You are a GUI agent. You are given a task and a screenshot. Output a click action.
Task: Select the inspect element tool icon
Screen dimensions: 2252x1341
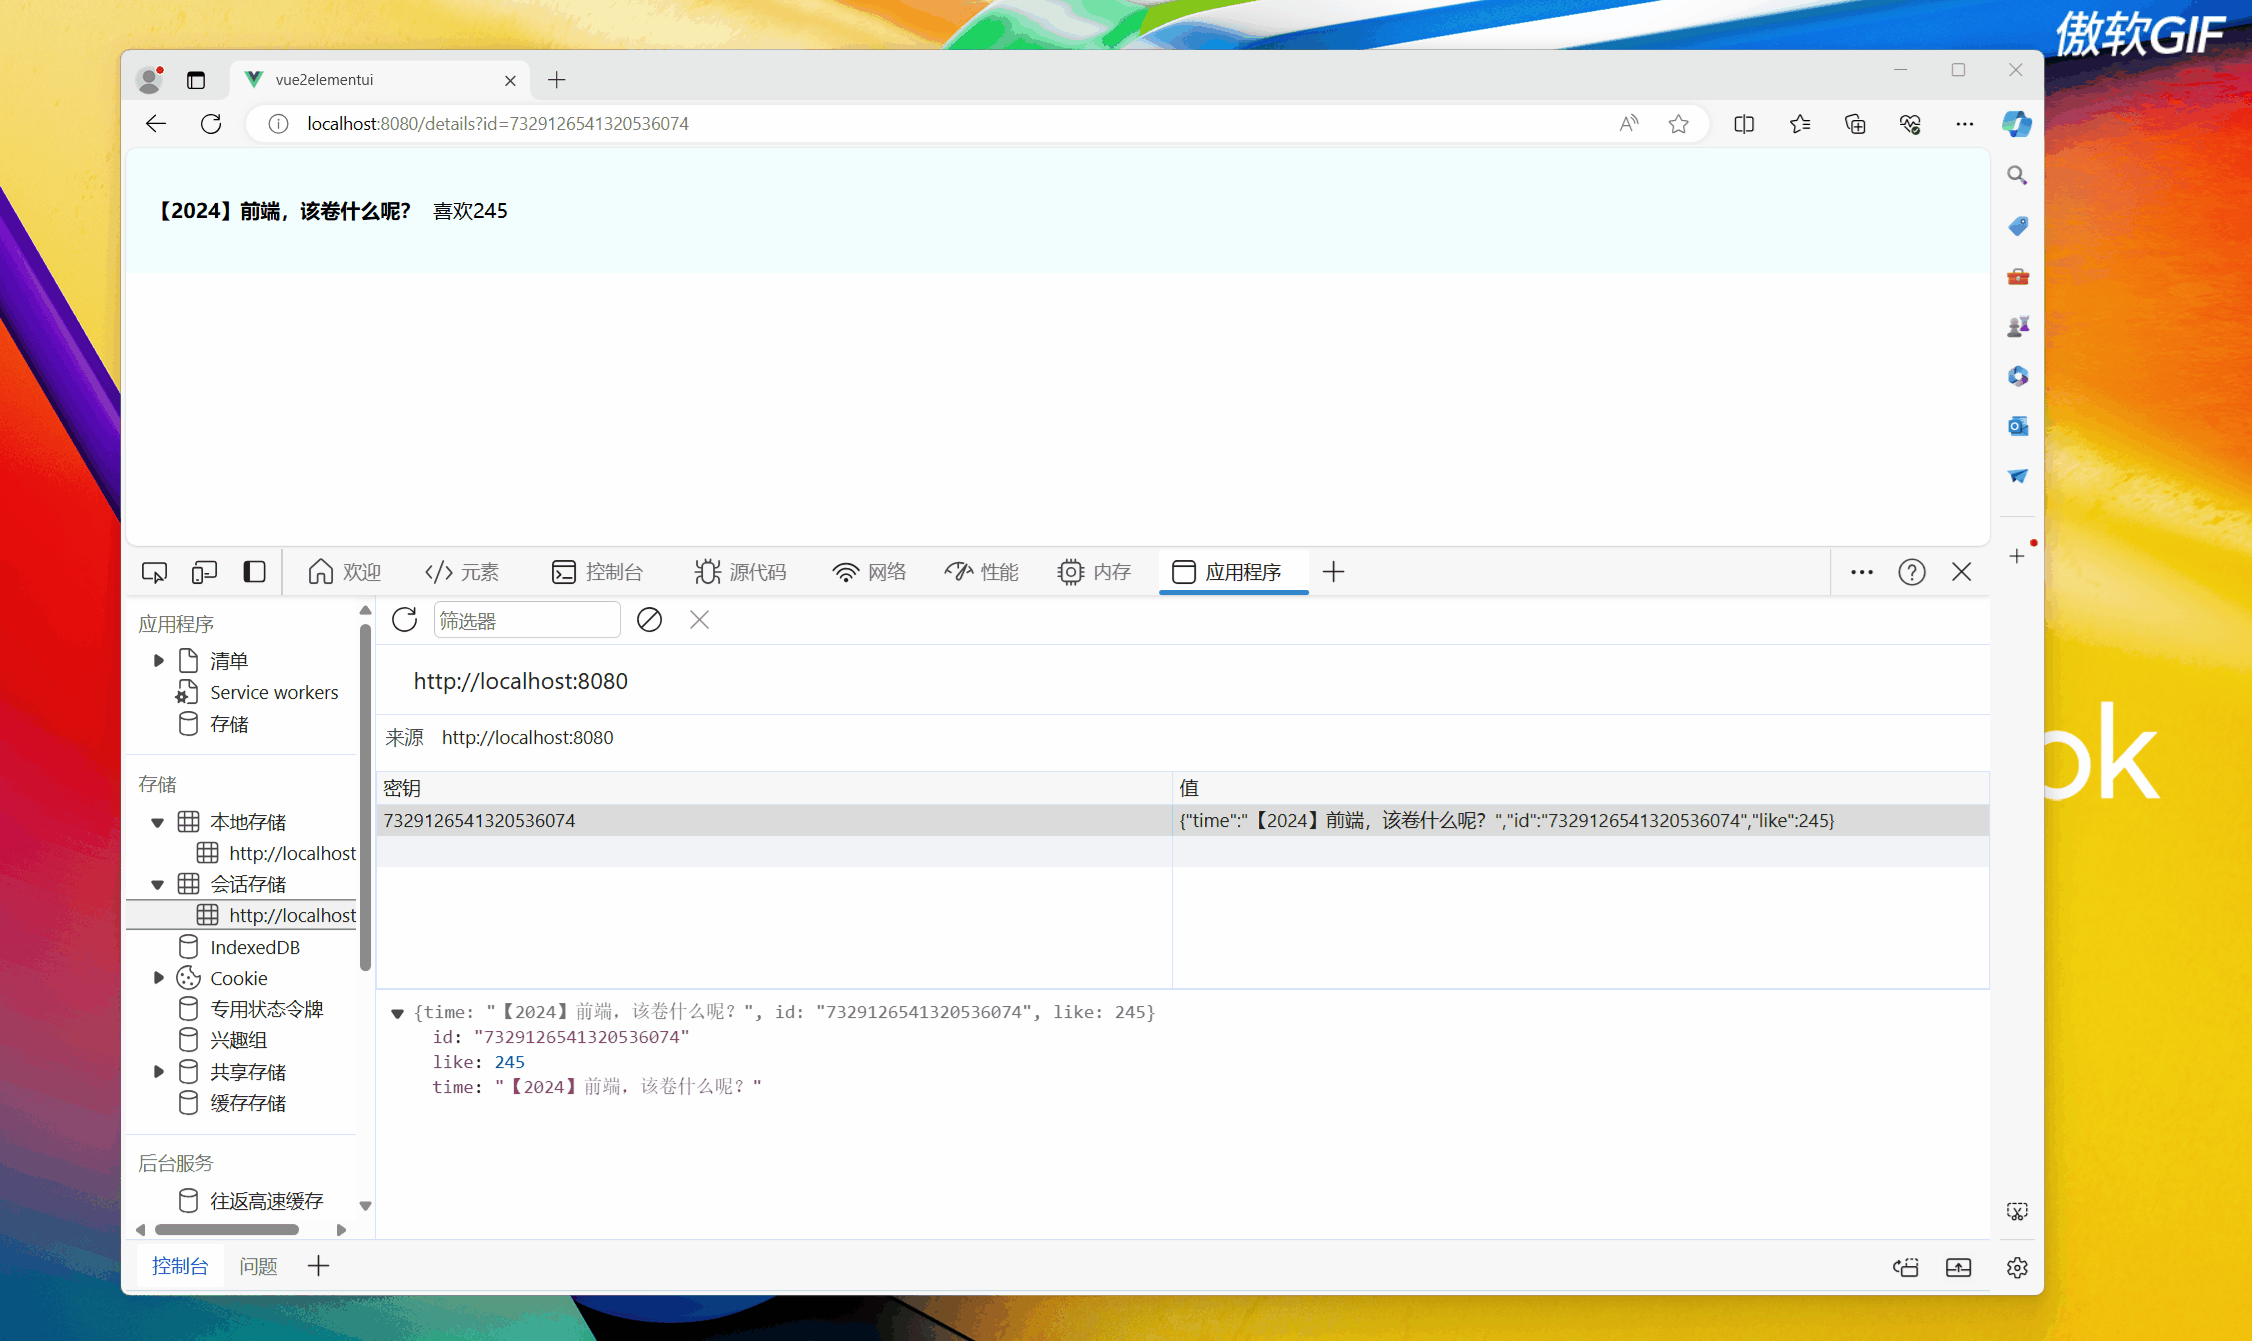154,572
